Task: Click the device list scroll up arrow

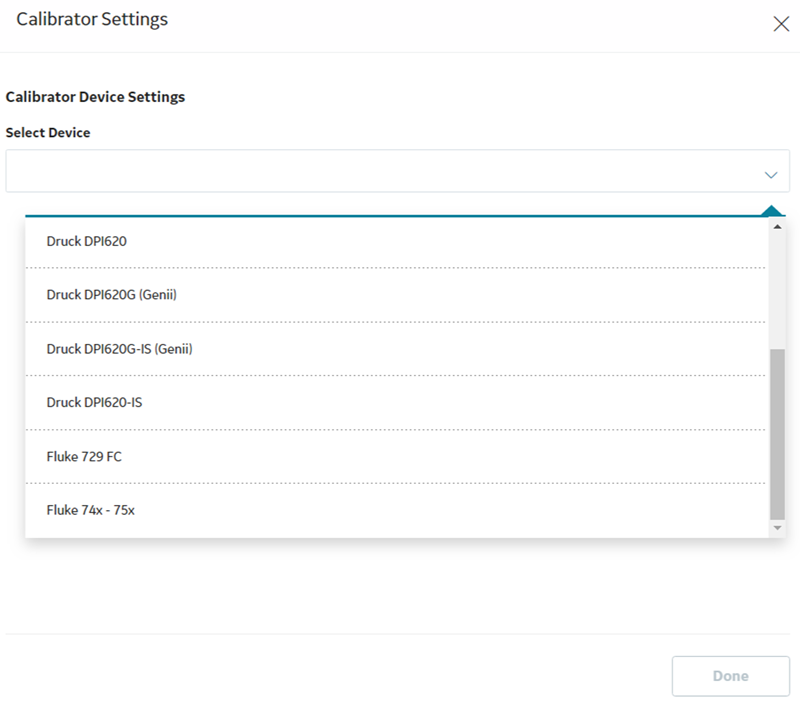Action: [x=777, y=226]
